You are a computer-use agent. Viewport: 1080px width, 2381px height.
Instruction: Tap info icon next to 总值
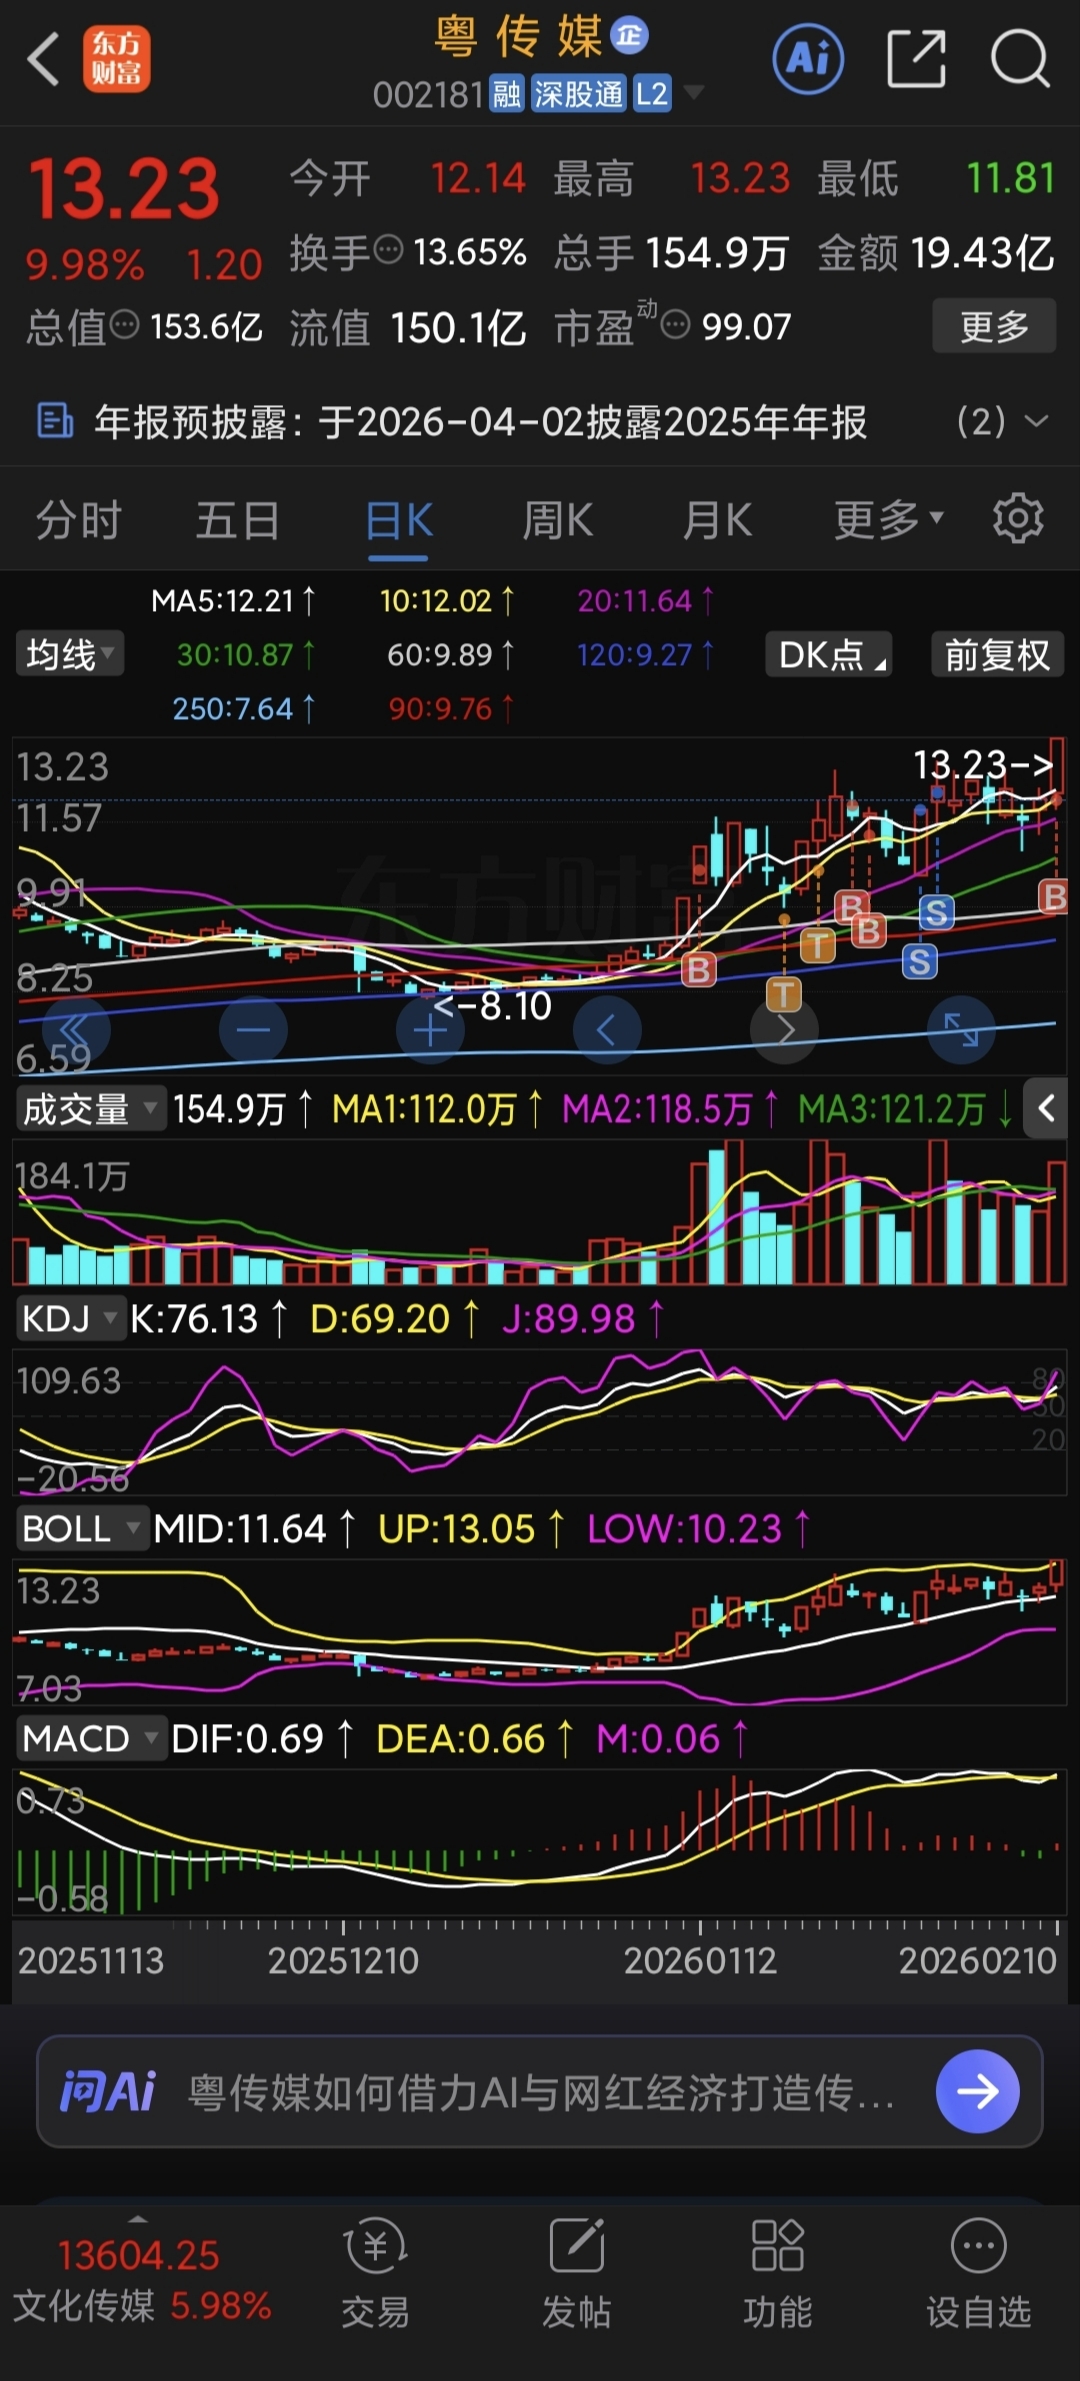124,324
